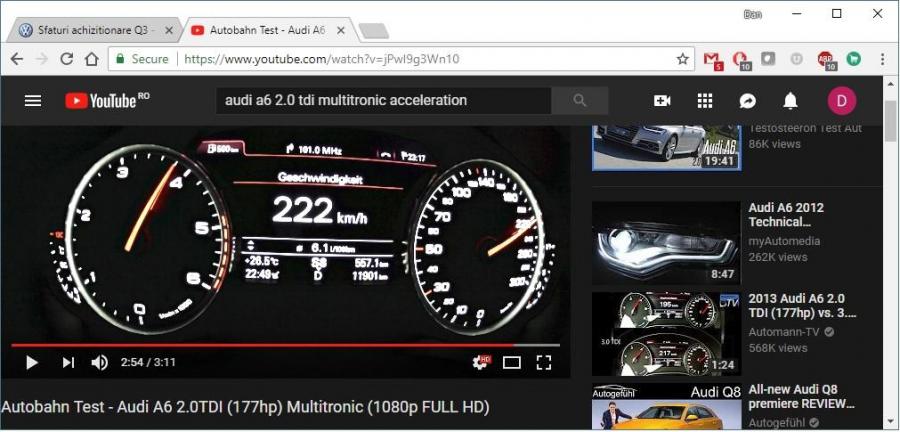Viewport: 900px width, 432px height.
Task: Close the Autobahn Test tab
Action: (x=340, y=30)
